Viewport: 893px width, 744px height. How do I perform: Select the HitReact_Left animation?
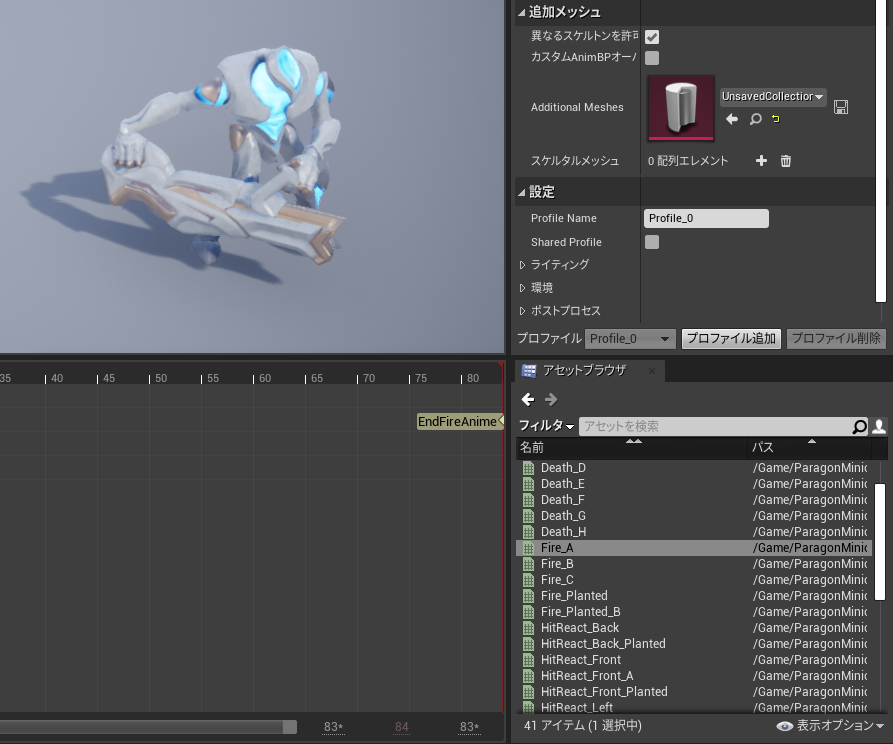[694, 707]
